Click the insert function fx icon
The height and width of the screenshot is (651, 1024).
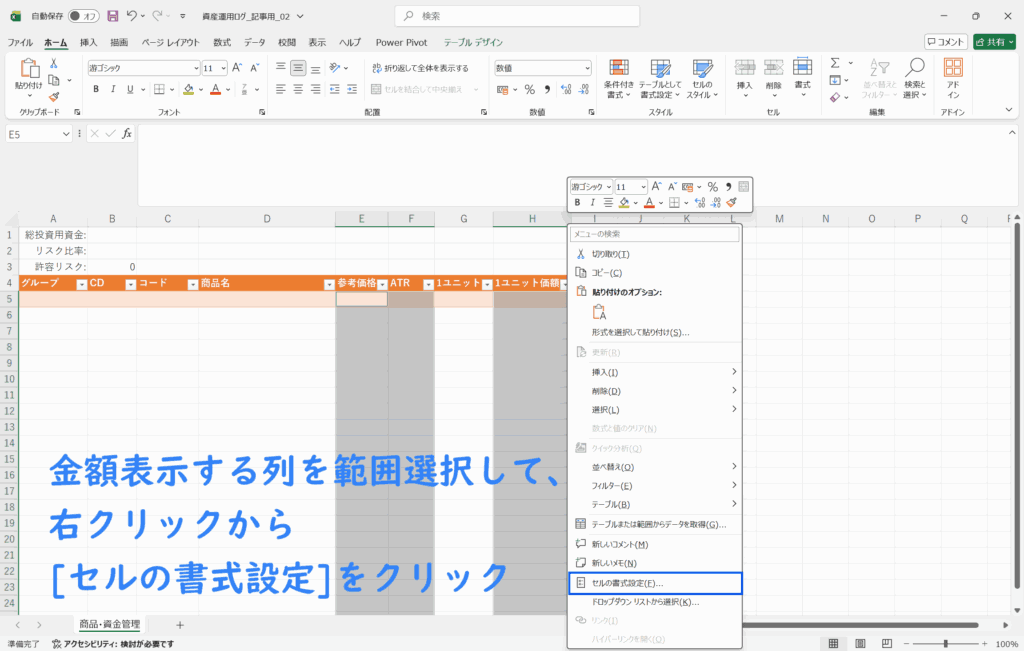coord(126,134)
